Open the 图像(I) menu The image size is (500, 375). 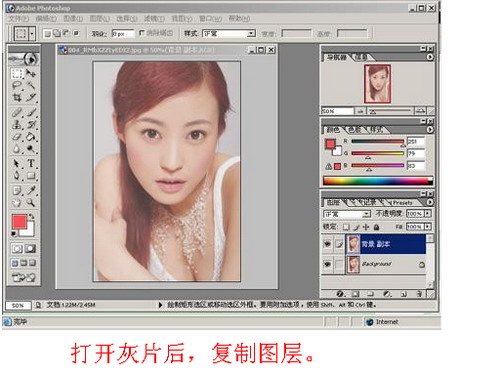pos(73,18)
